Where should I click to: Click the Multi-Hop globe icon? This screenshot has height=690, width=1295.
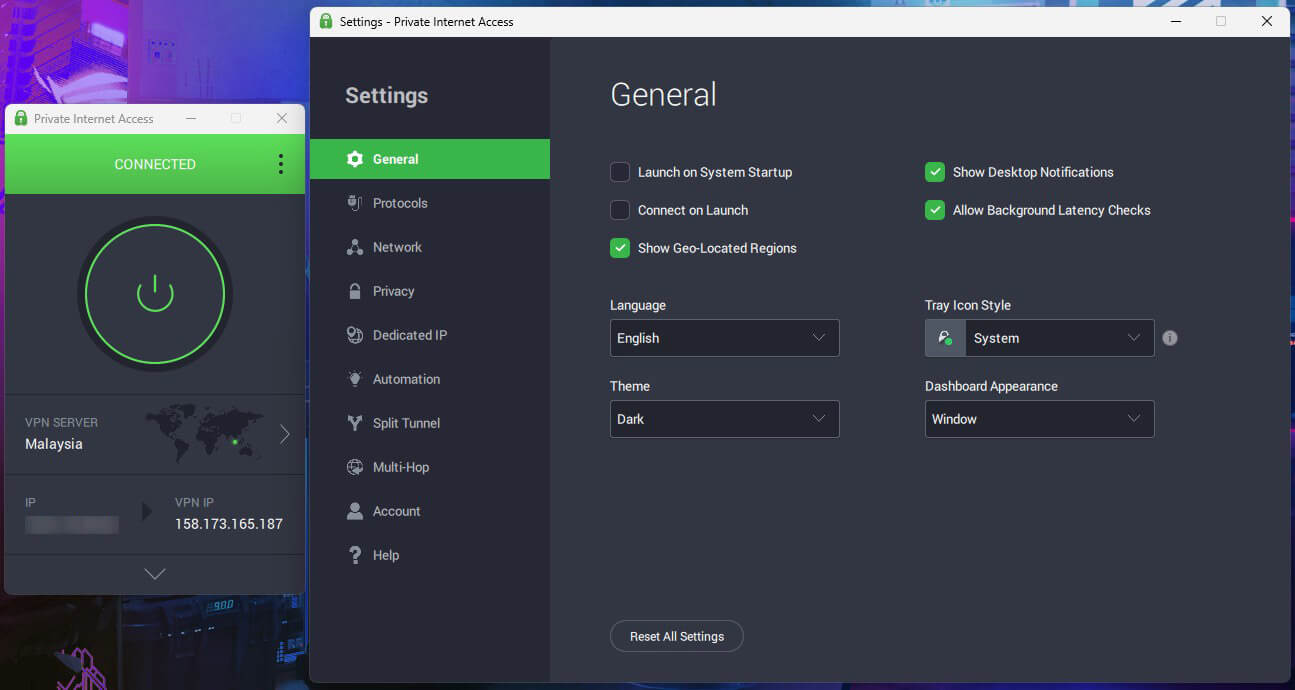pos(355,467)
